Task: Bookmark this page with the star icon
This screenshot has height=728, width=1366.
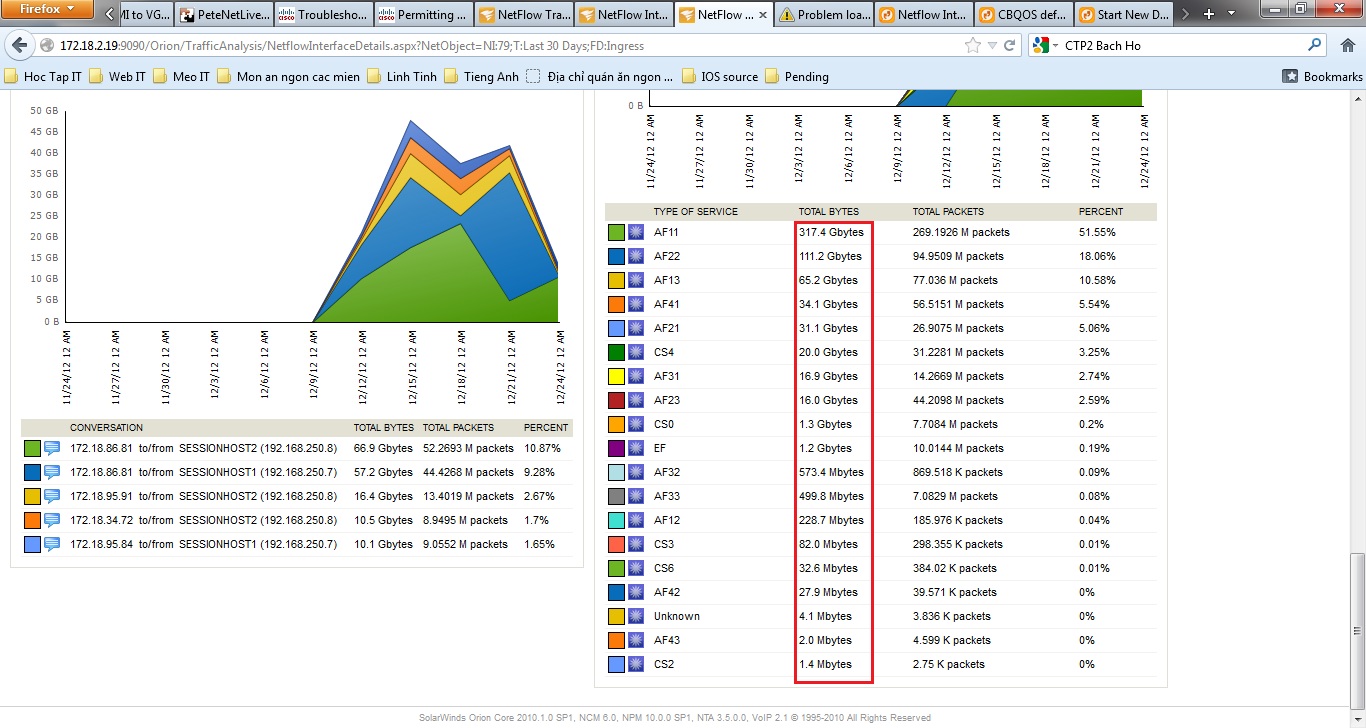Action: tap(973, 46)
